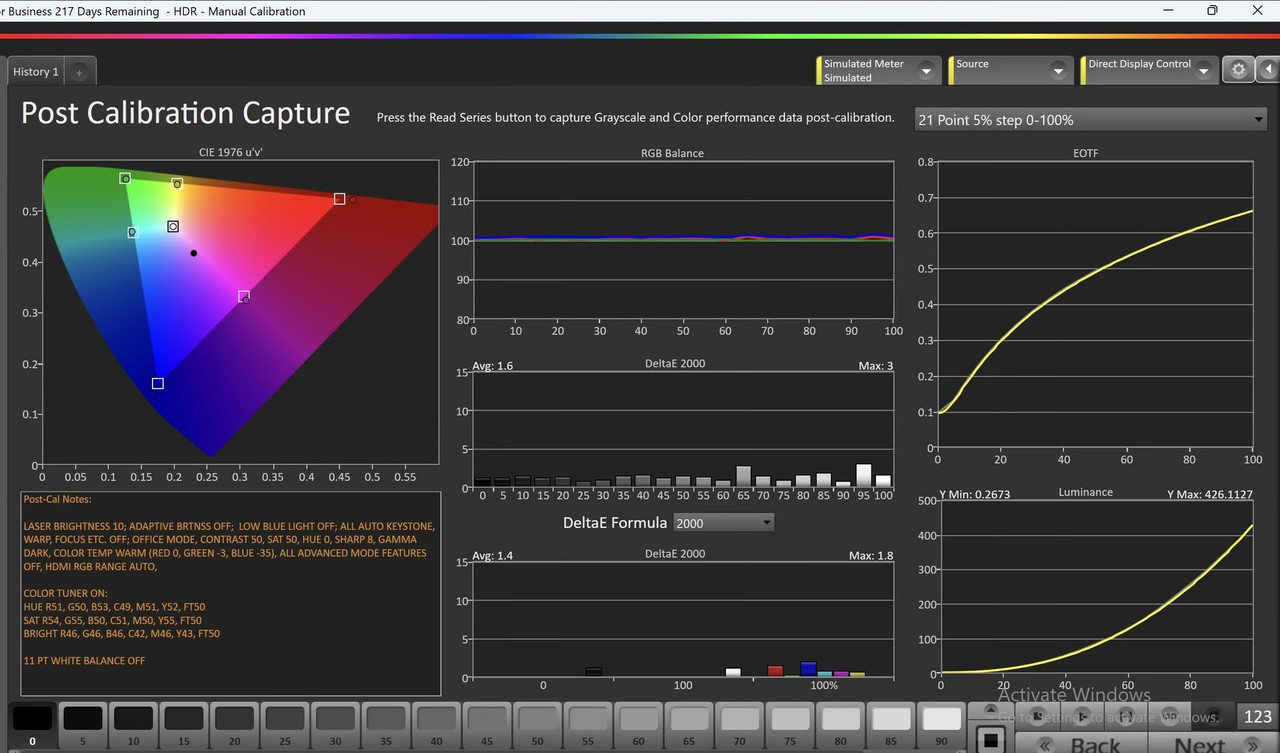This screenshot has width=1280, height=753.
Task: Click the red primary target on CIE chart
Action: tap(340, 199)
